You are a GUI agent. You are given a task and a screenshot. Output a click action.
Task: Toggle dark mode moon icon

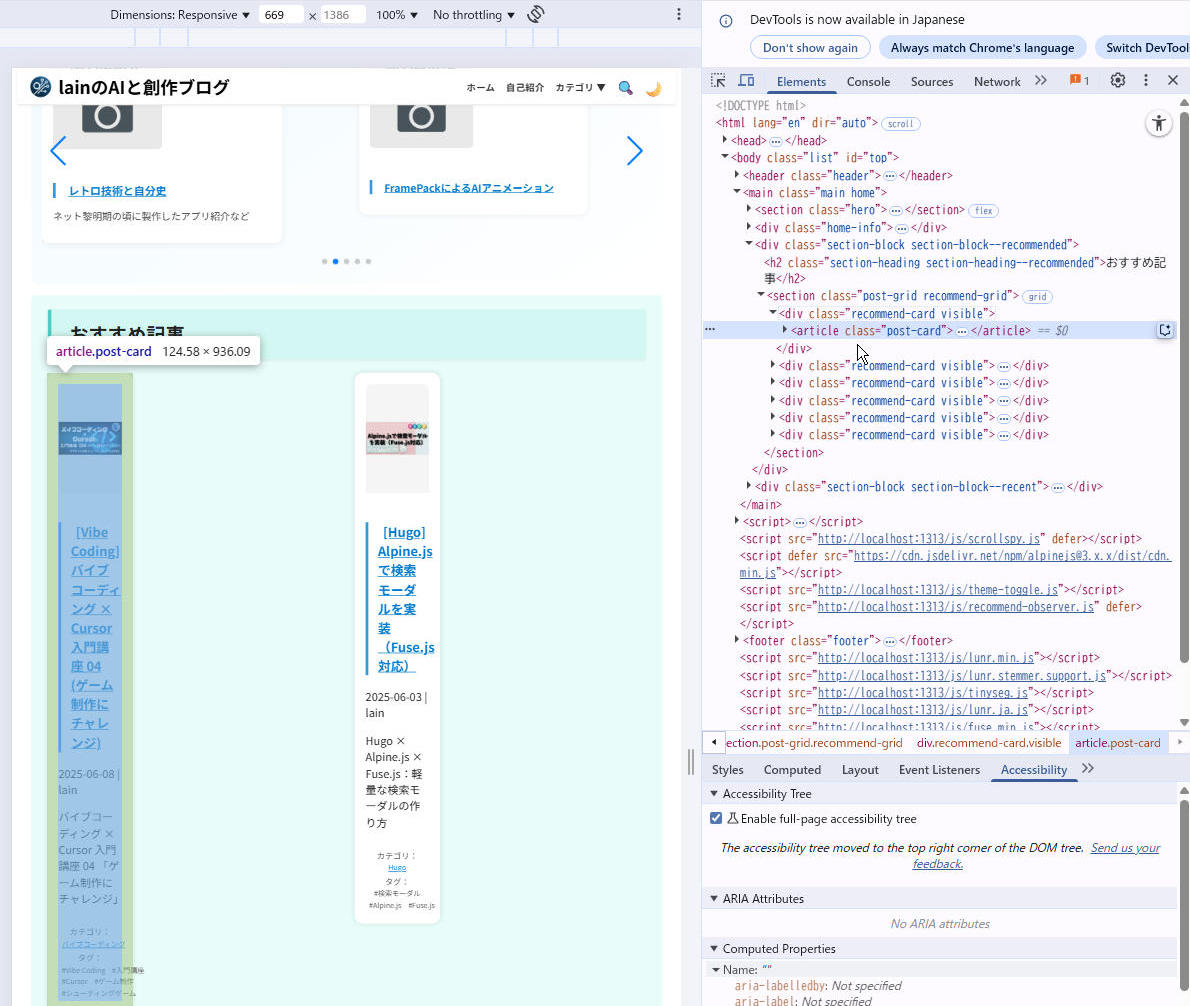coord(653,88)
